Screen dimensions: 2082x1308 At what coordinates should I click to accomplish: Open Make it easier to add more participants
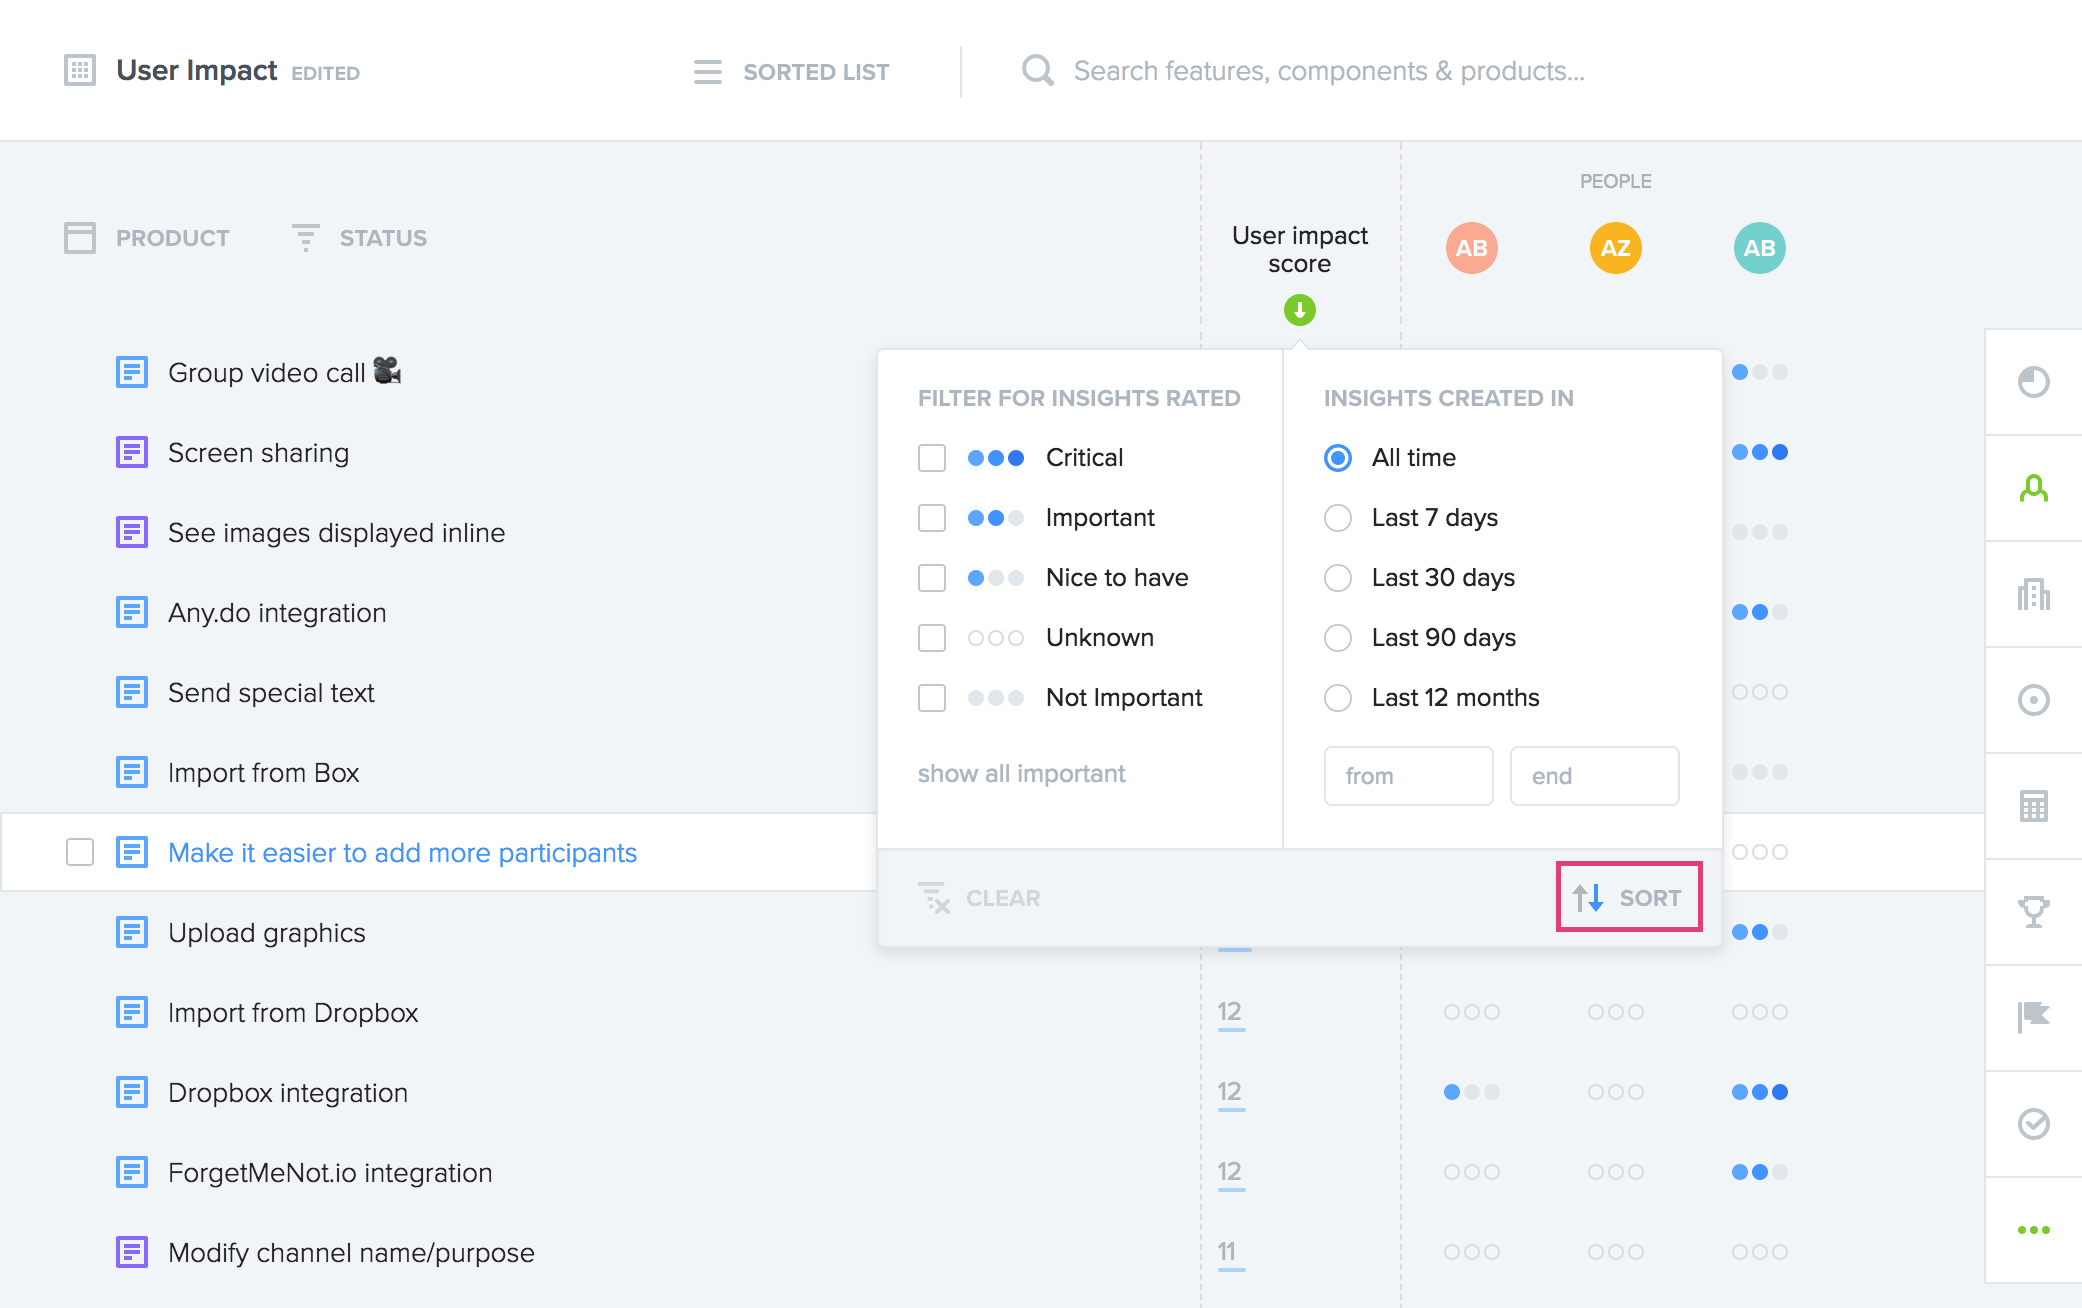pos(402,853)
